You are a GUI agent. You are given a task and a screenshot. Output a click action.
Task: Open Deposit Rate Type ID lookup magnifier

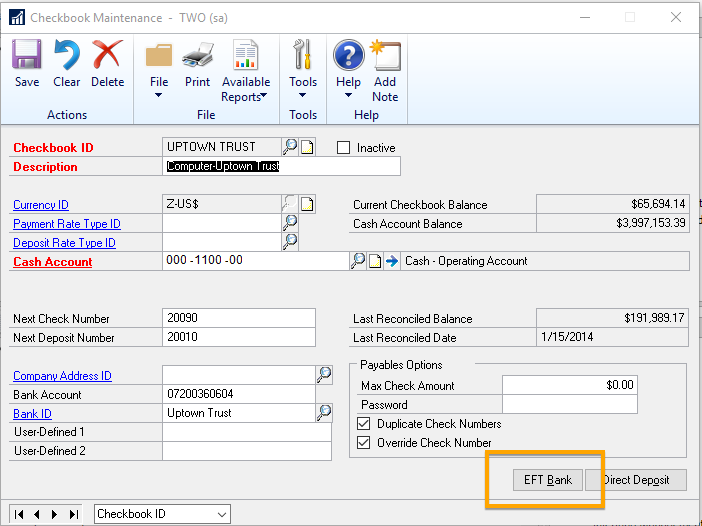pyautogui.click(x=290, y=242)
